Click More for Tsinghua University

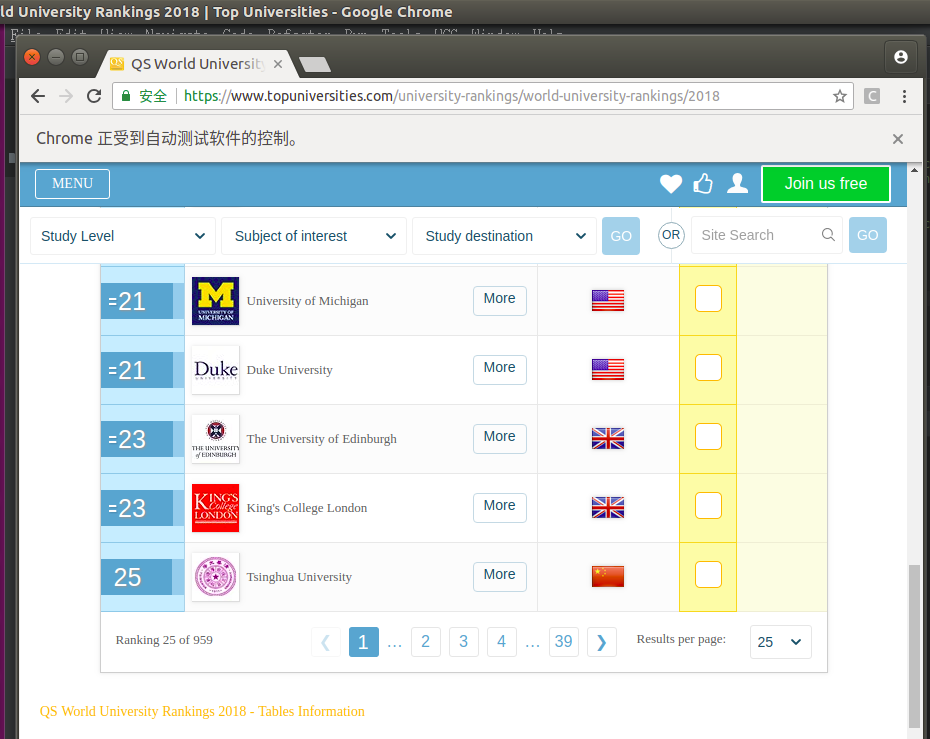tap(499, 576)
